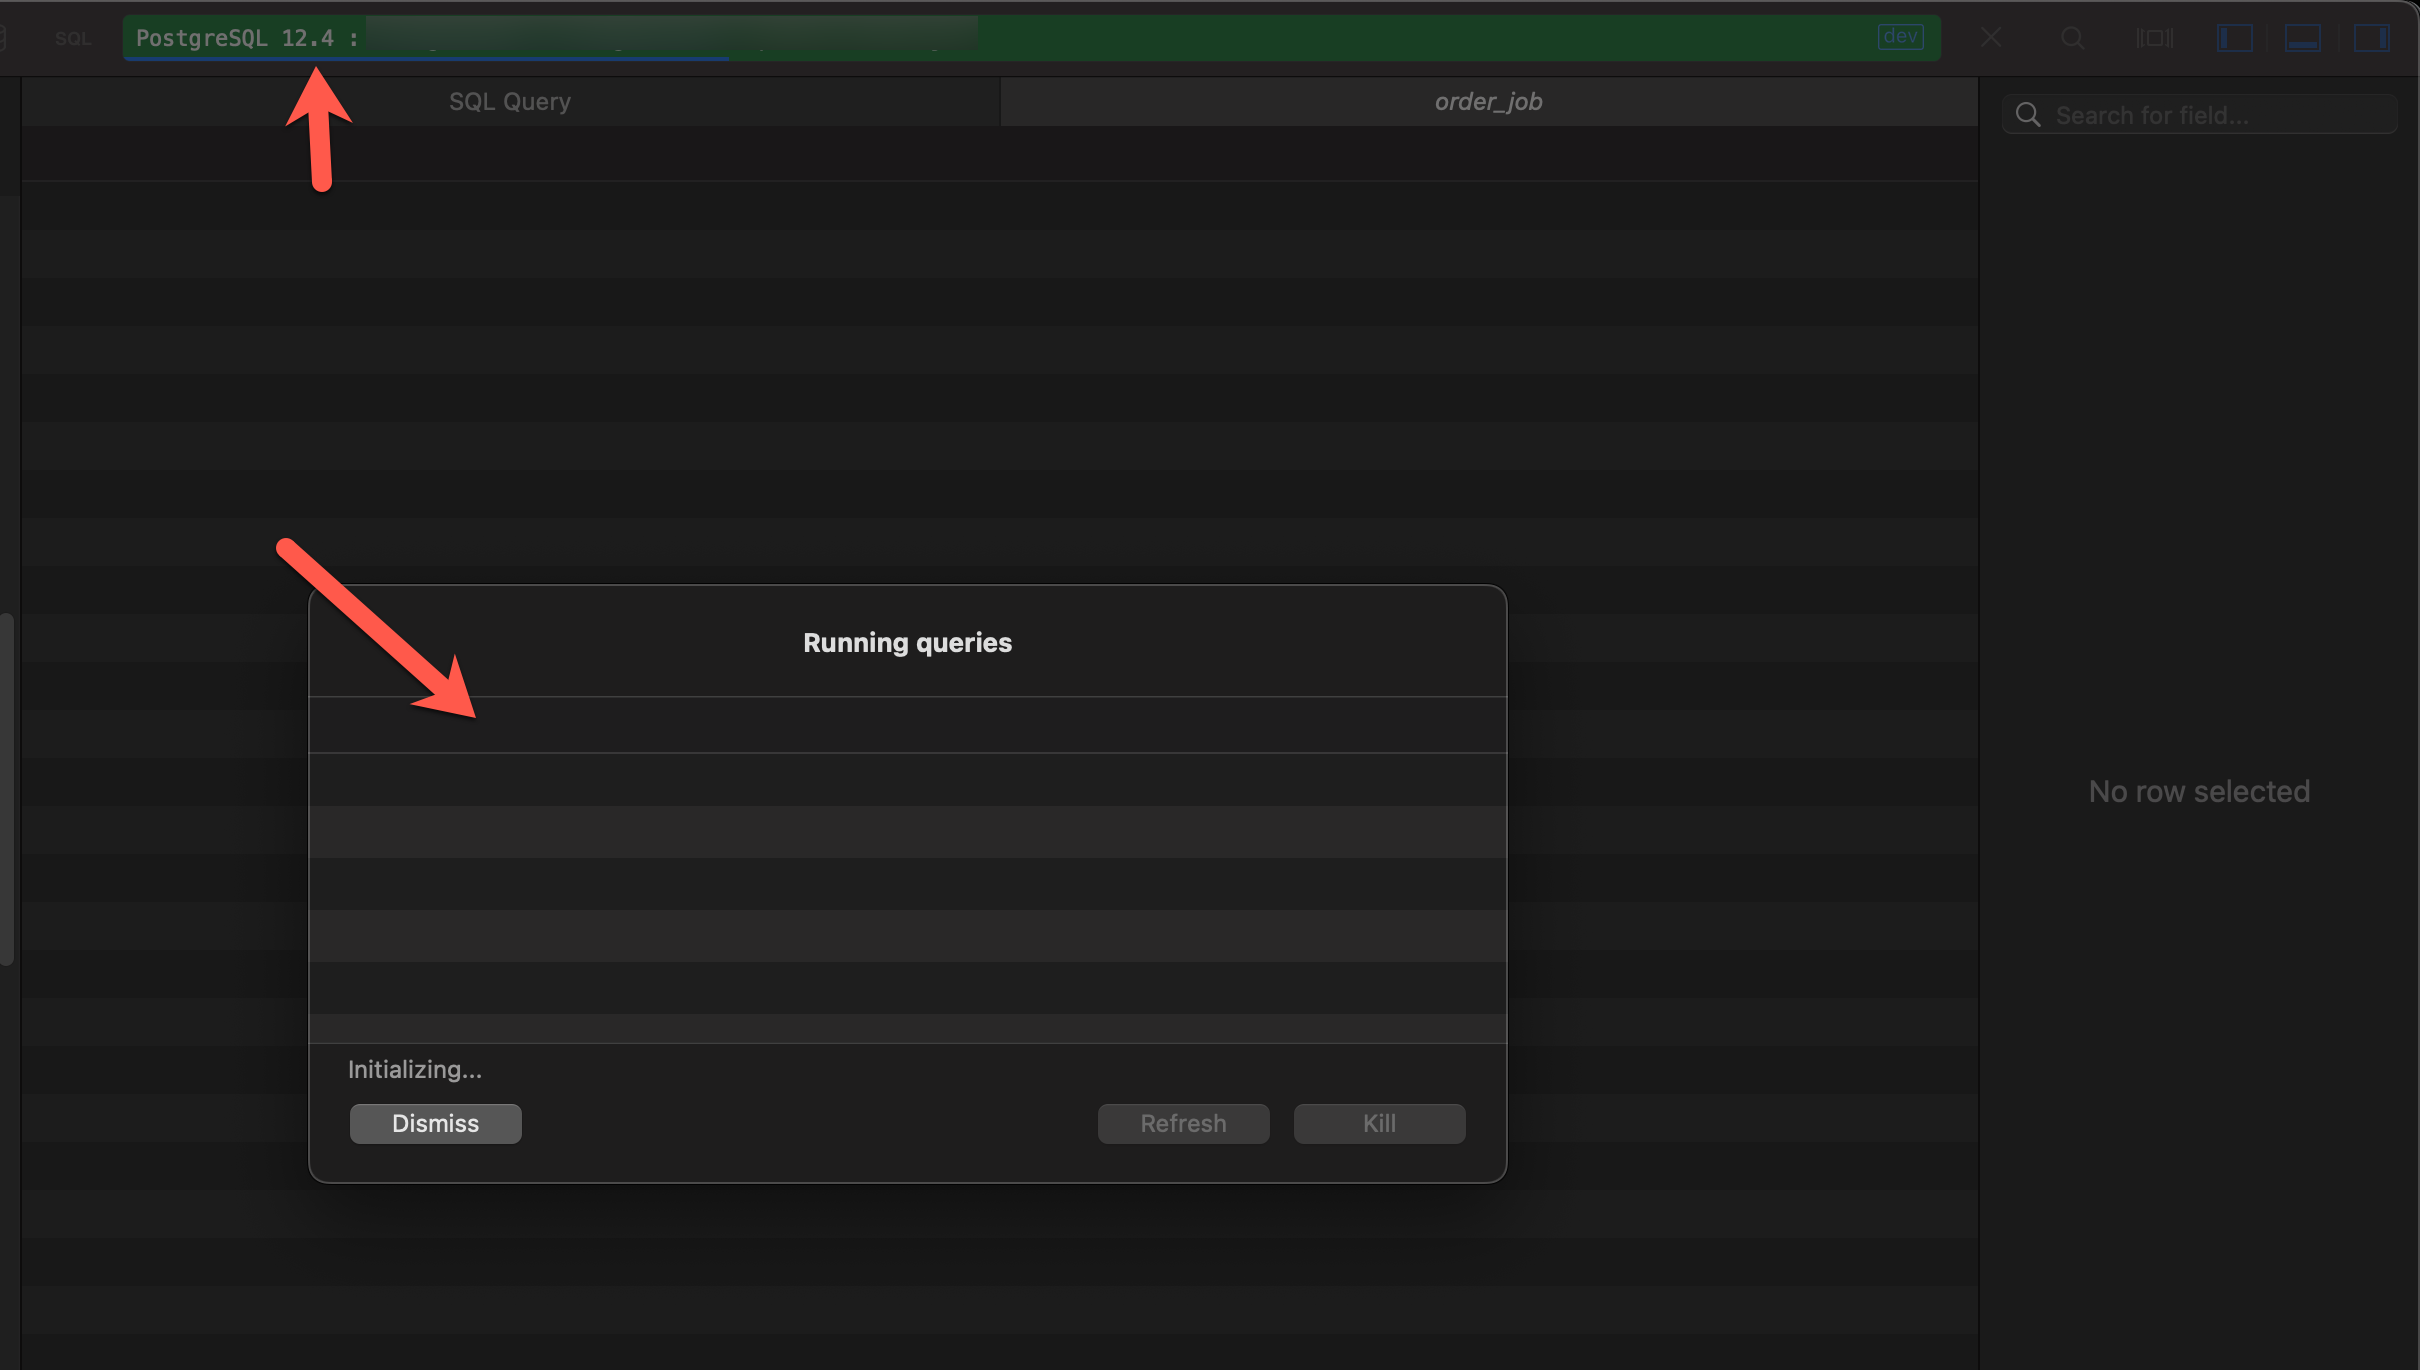
Task: Click the full-screen layout icon in toolbar
Action: (x=2155, y=38)
